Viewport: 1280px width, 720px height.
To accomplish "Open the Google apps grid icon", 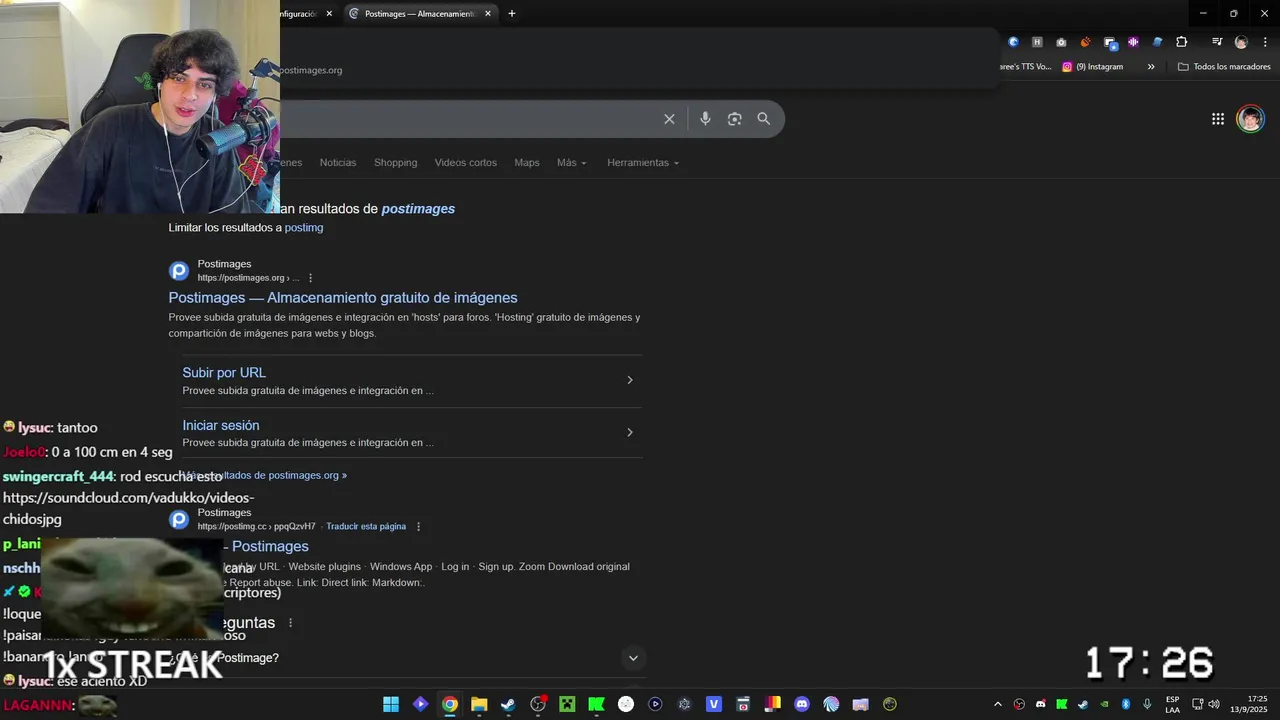I will tap(1218, 119).
